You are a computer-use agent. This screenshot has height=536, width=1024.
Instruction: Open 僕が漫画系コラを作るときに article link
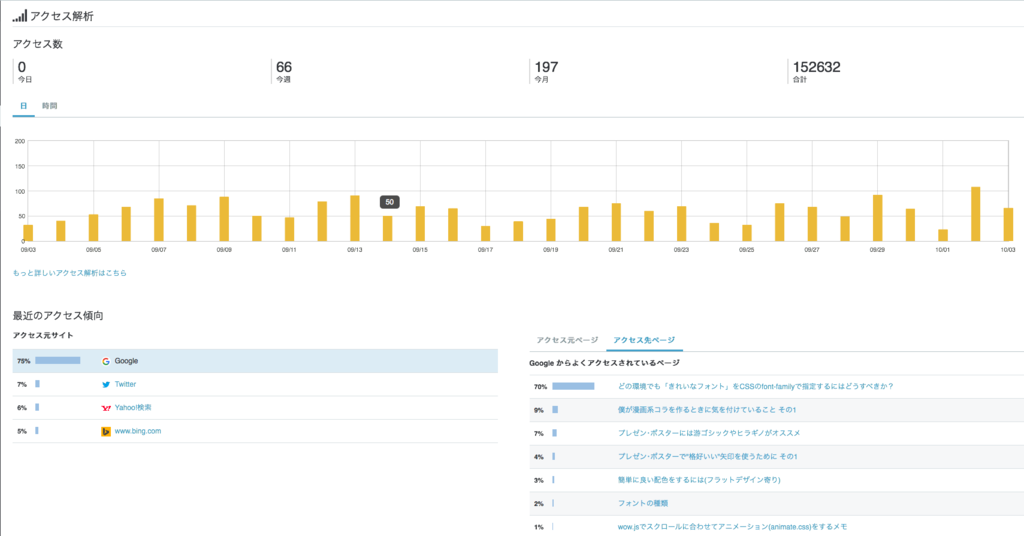click(x=707, y=410)
